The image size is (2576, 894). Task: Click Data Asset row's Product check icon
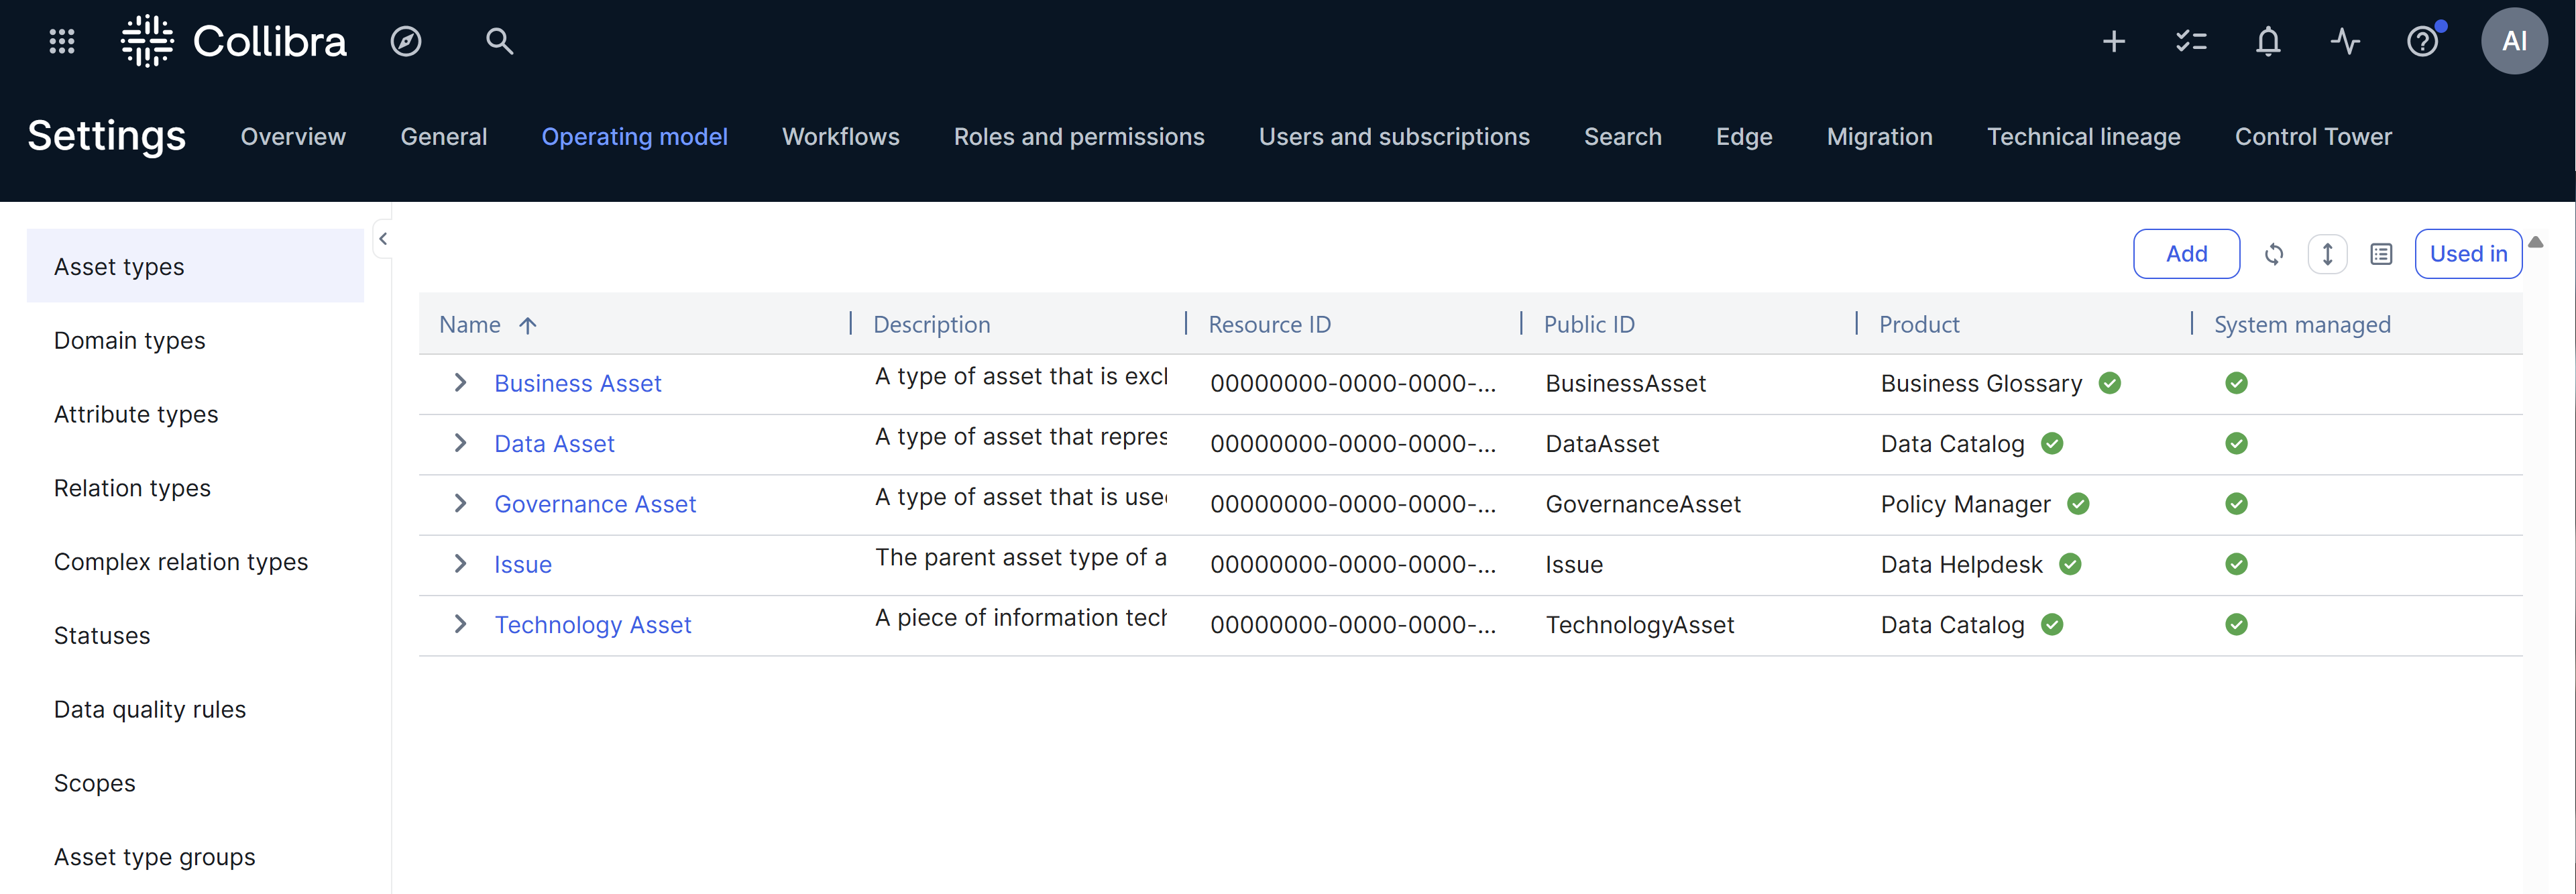coord(2052,443)
